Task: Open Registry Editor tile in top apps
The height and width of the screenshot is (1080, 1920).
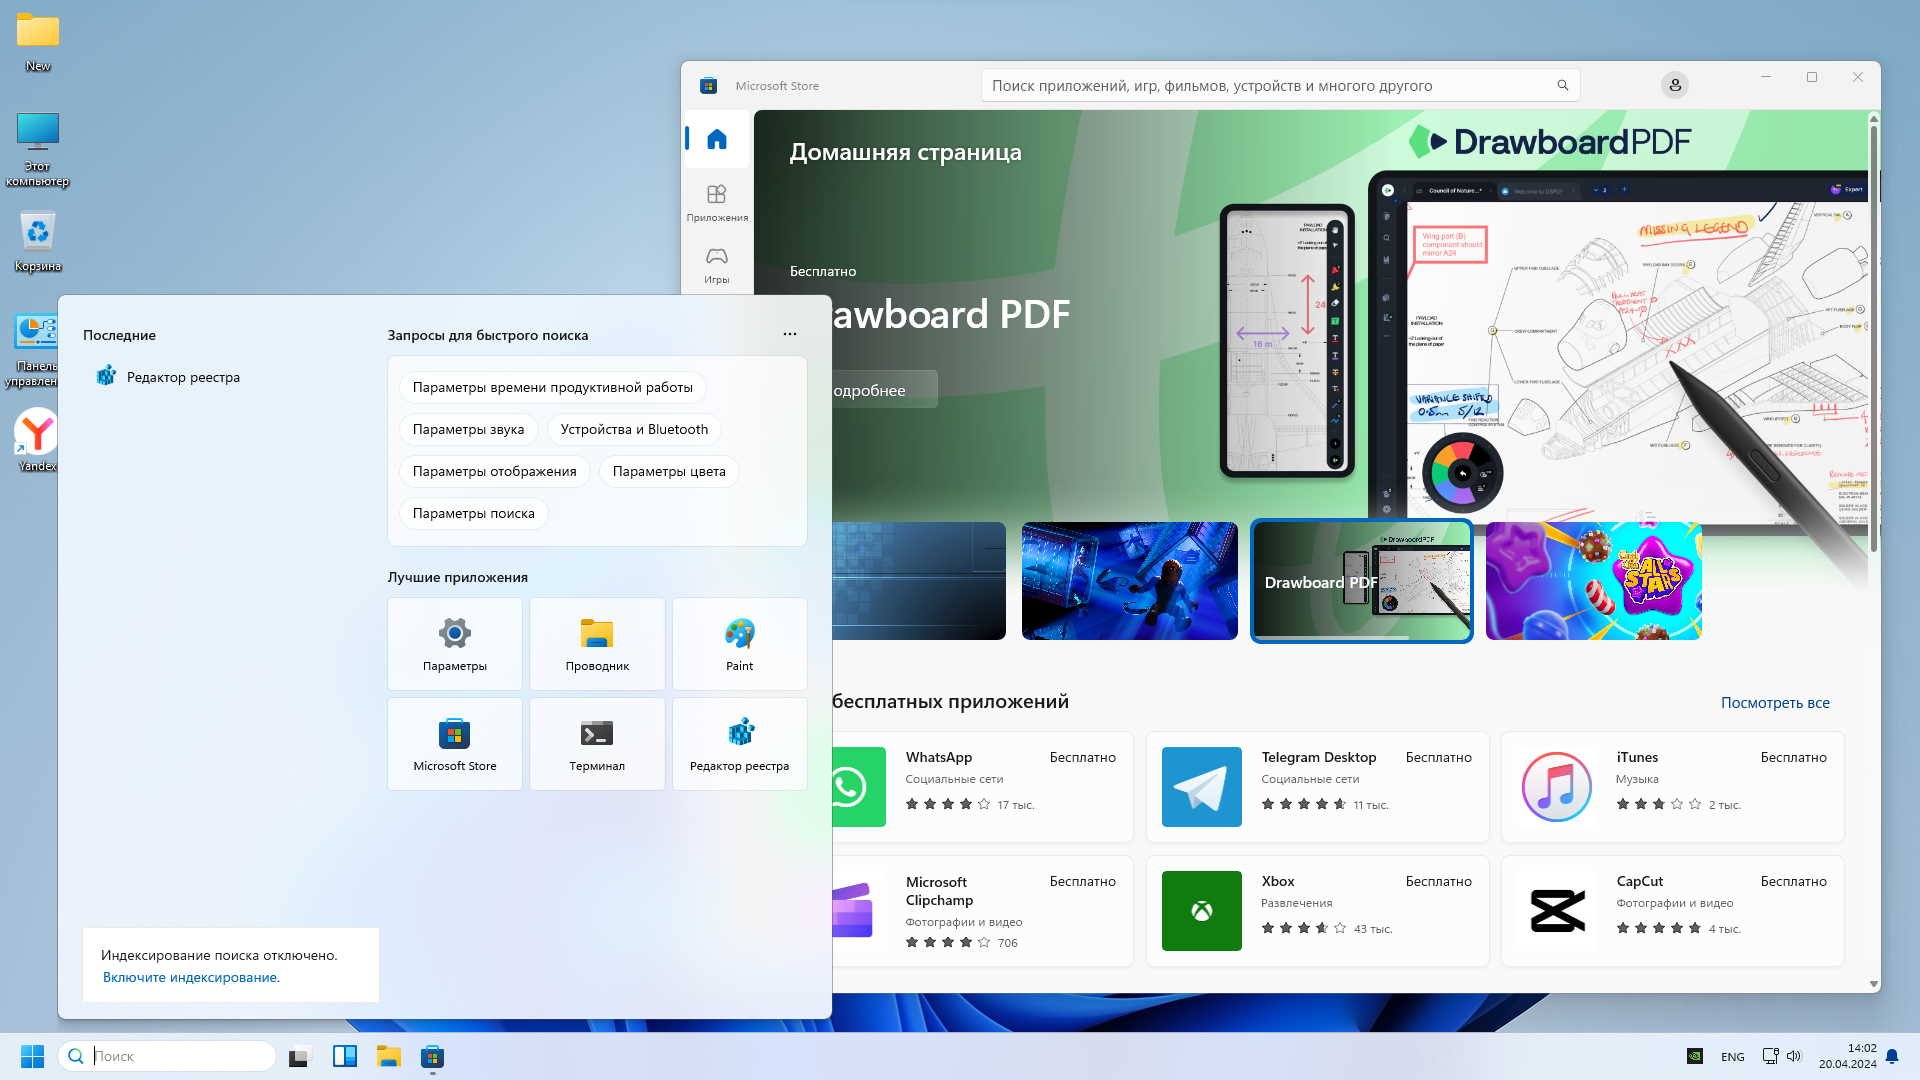Action: pos(739,744)
